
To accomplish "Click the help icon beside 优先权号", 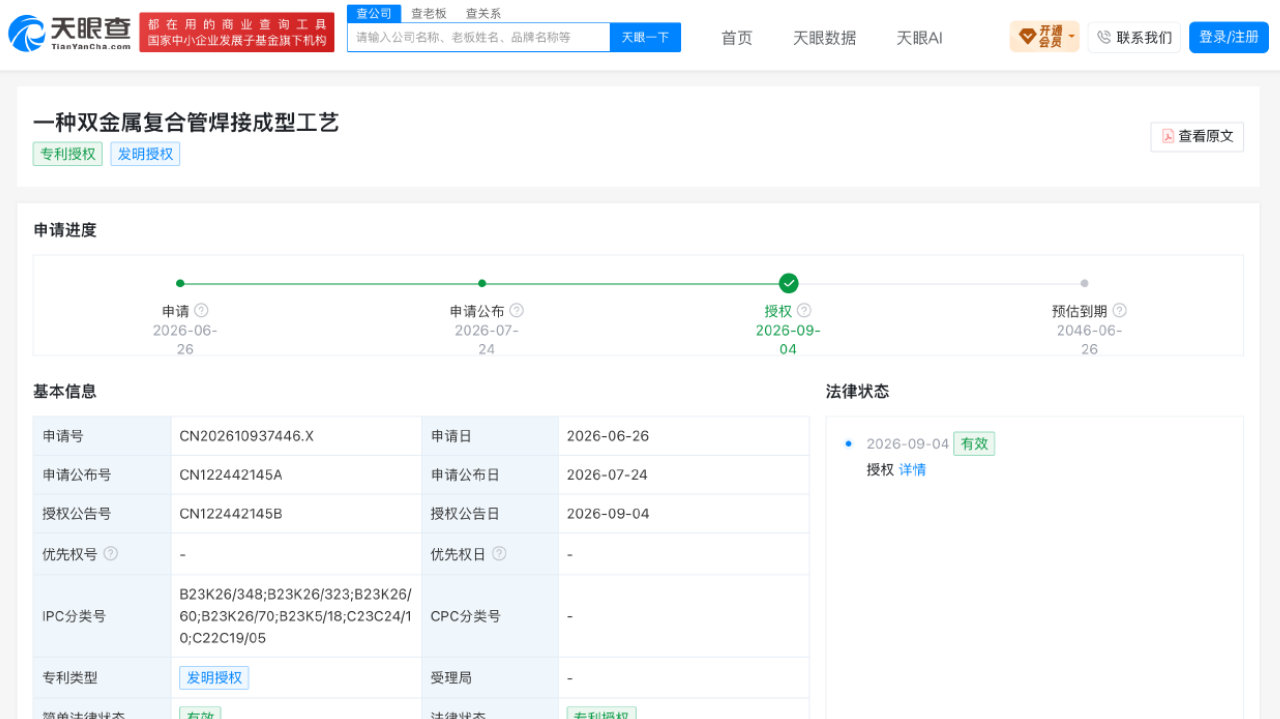I will tap(111, 553).
